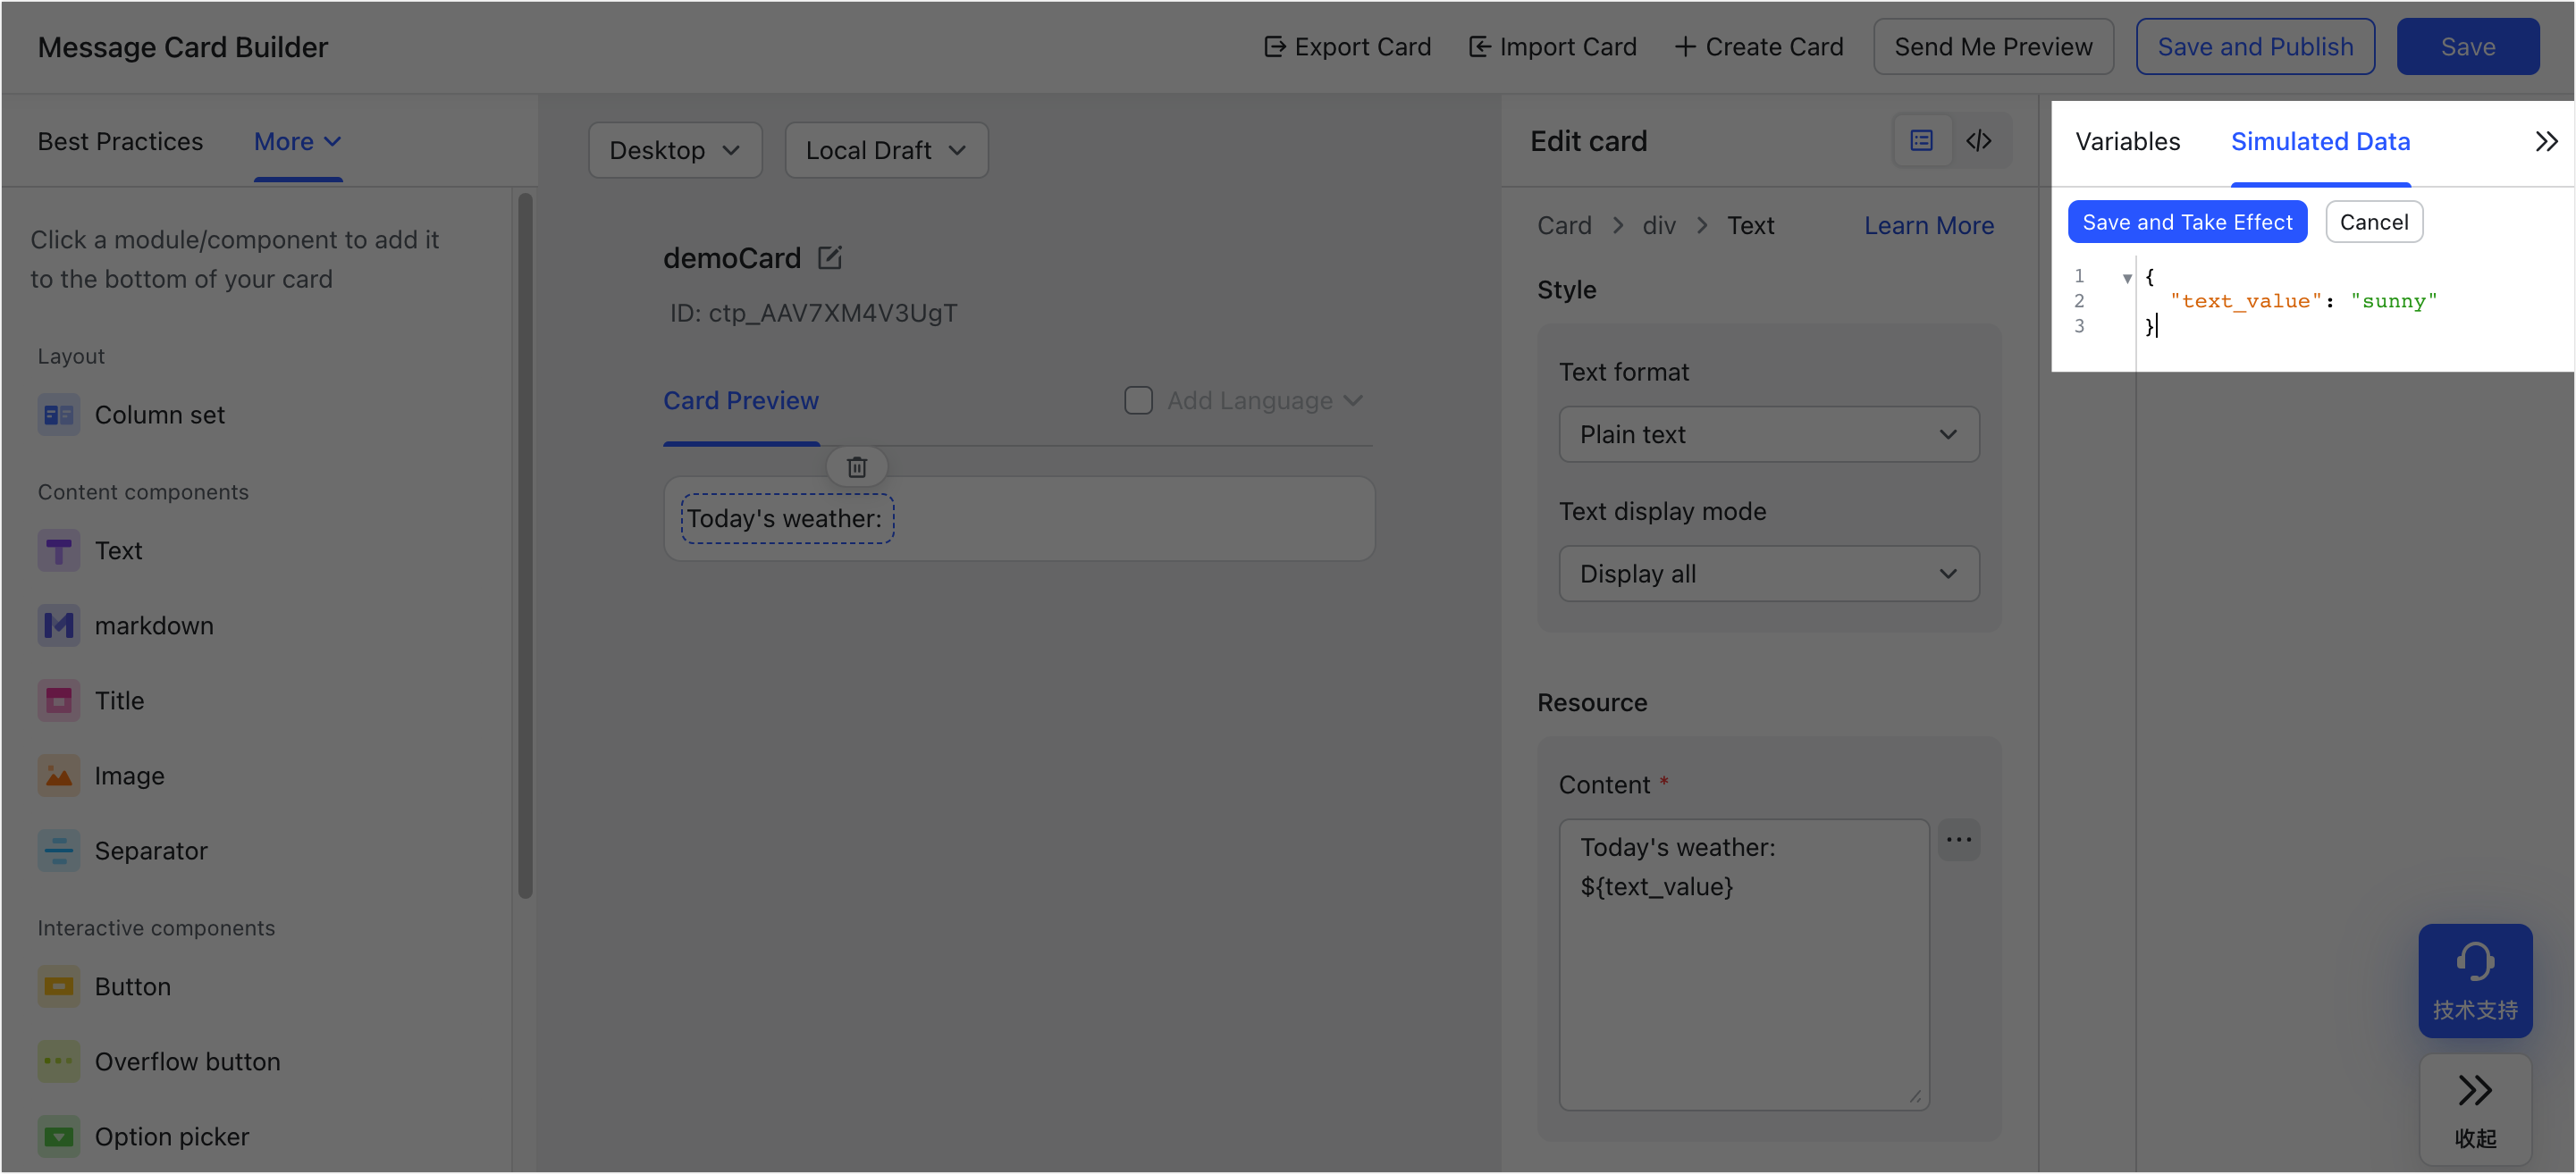Go to div in breadcrumb
2576x1174 pixels.
pyautogui.click(x=1659, y=226)
